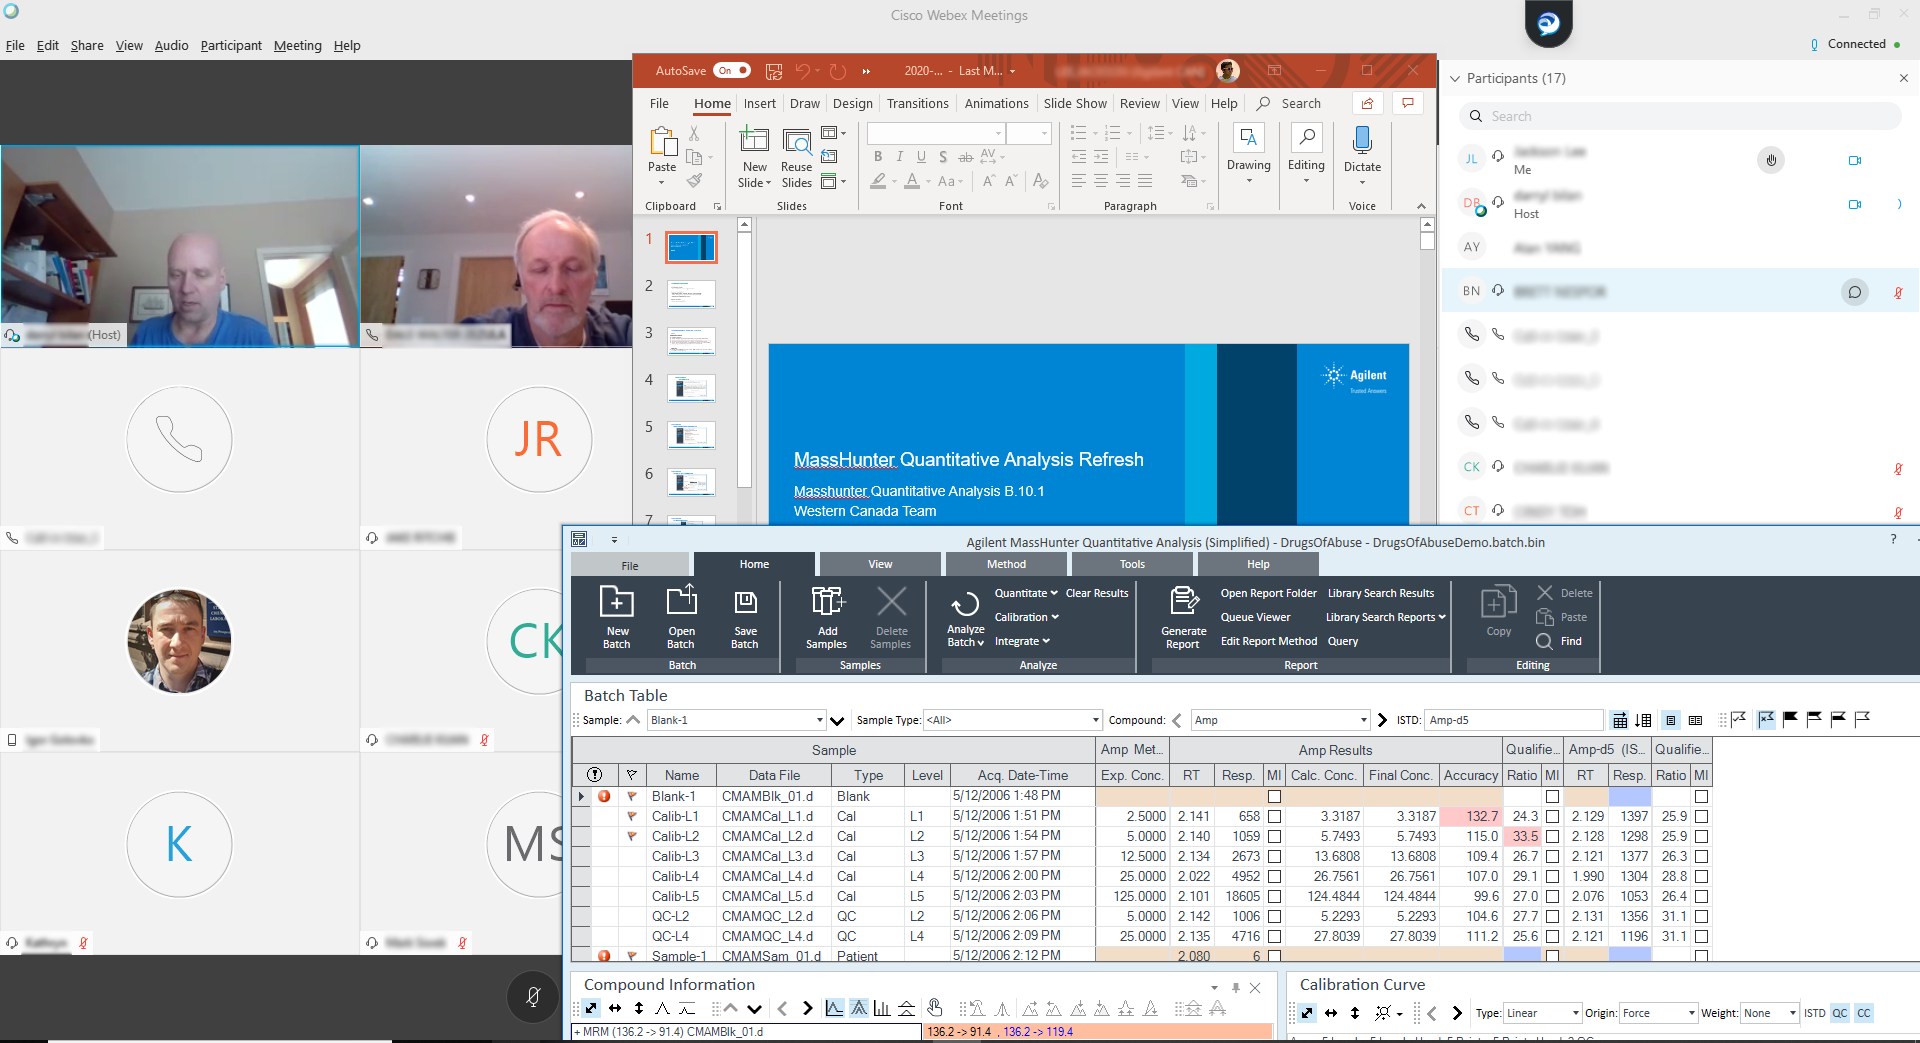
Task: Select slide 2 thumbnail in PowerPoint
Action: pos(691,294)
